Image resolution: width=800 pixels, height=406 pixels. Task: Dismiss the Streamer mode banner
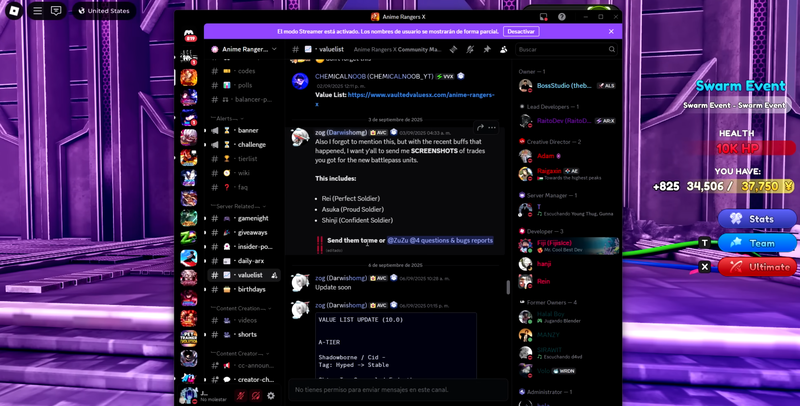611,32
